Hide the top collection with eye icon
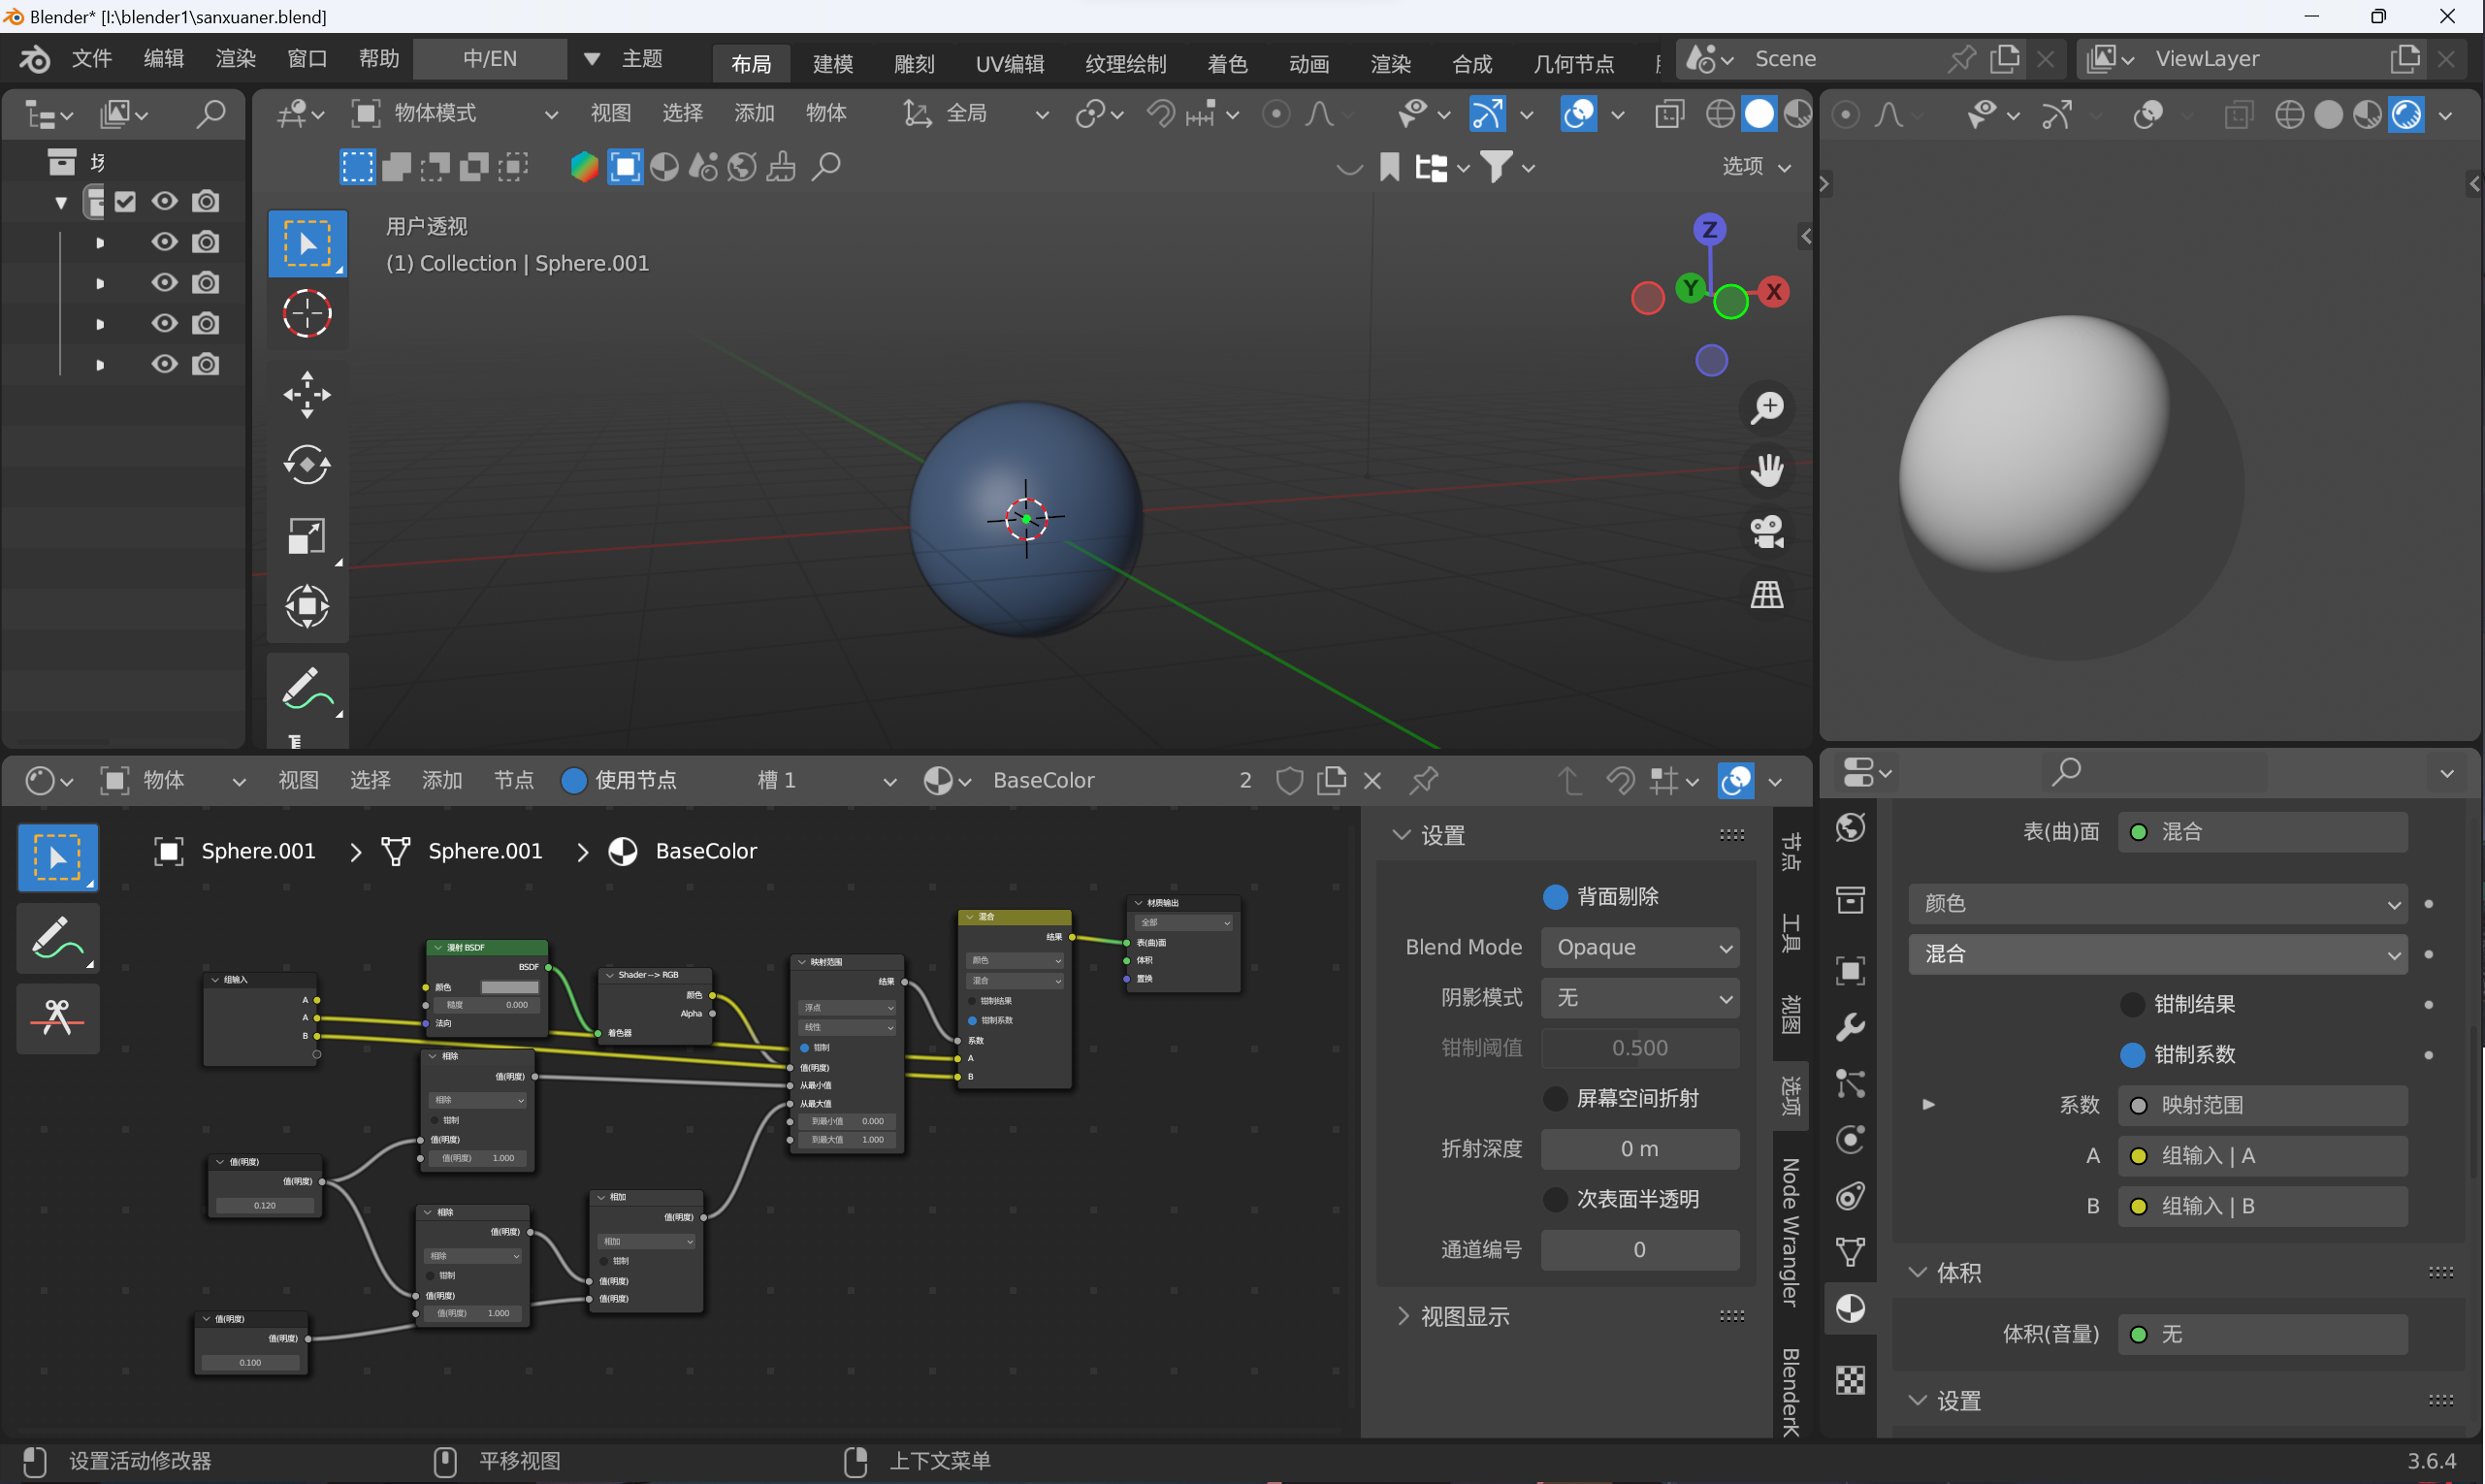The width and height of the screenshot is (2485, 1484). click(x=164, y=201)
